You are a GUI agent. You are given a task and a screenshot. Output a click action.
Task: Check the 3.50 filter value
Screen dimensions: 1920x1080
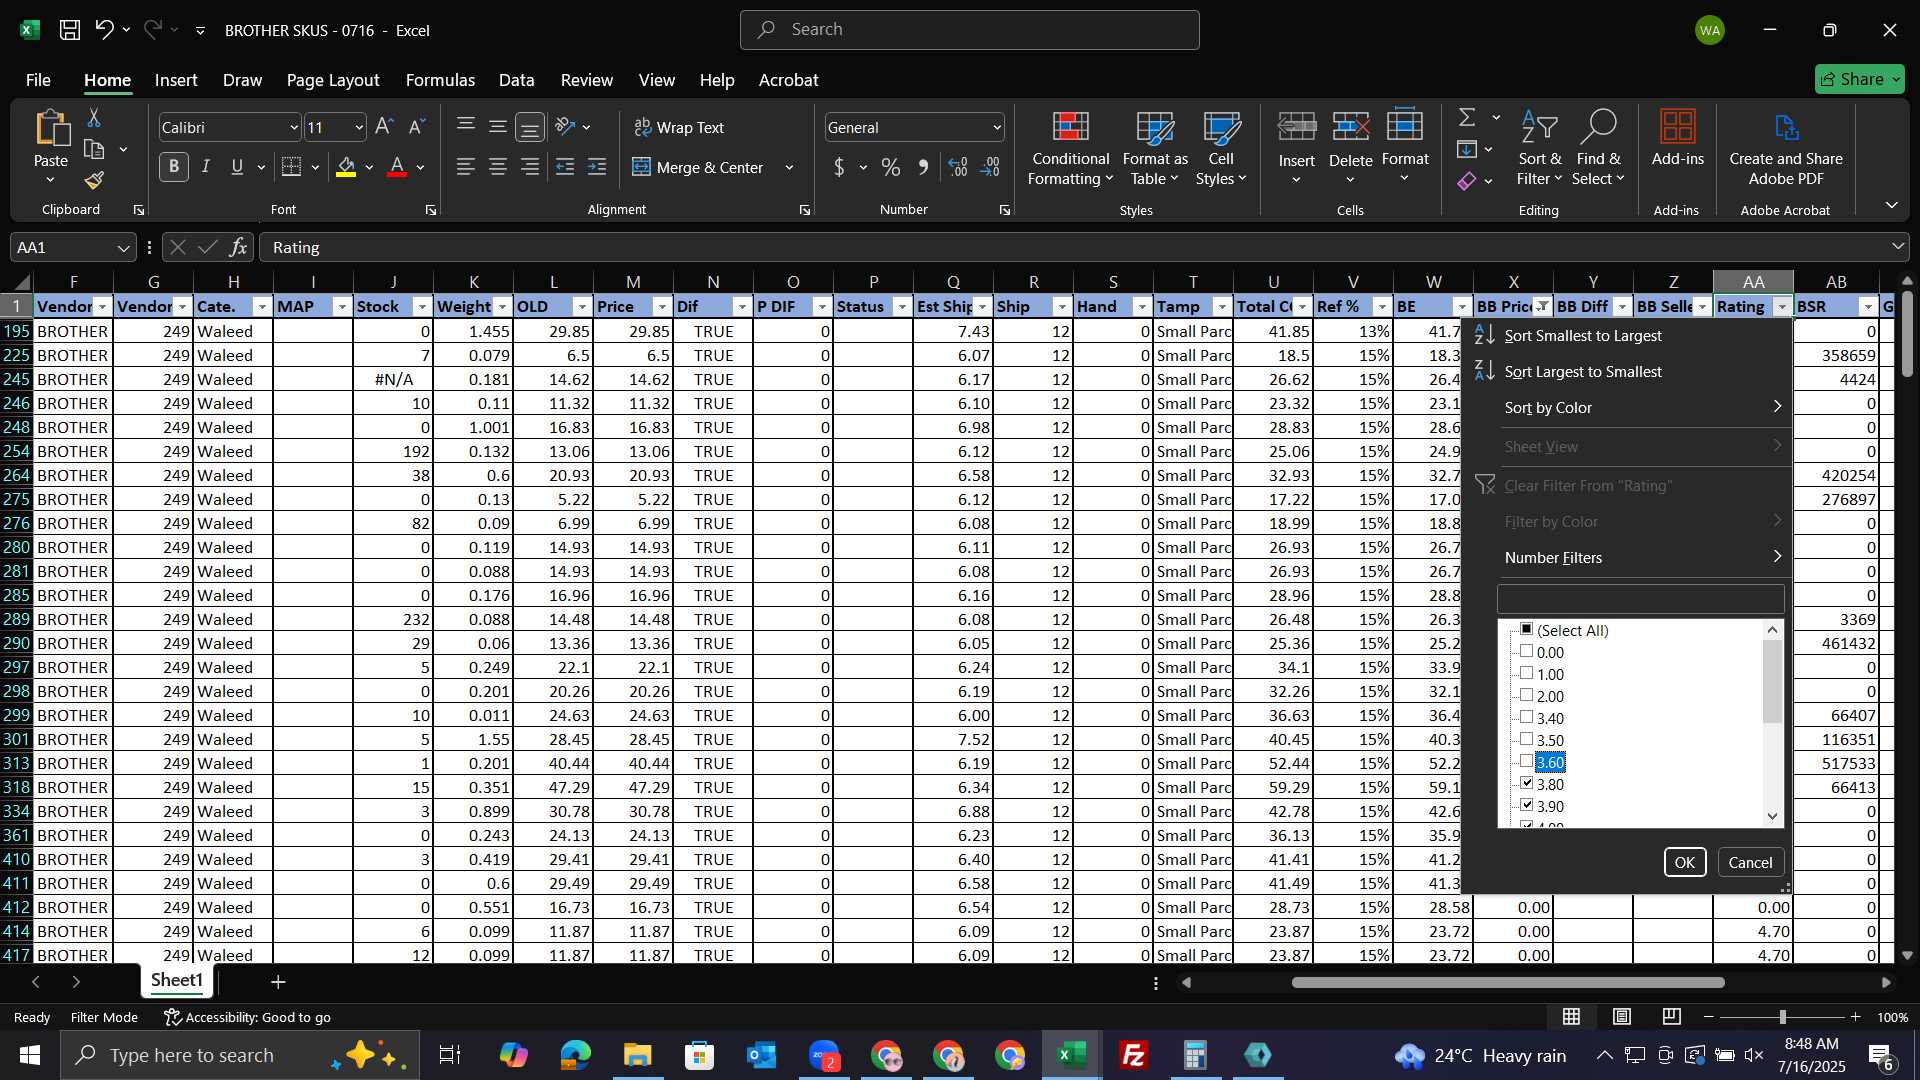(1526, 739)
